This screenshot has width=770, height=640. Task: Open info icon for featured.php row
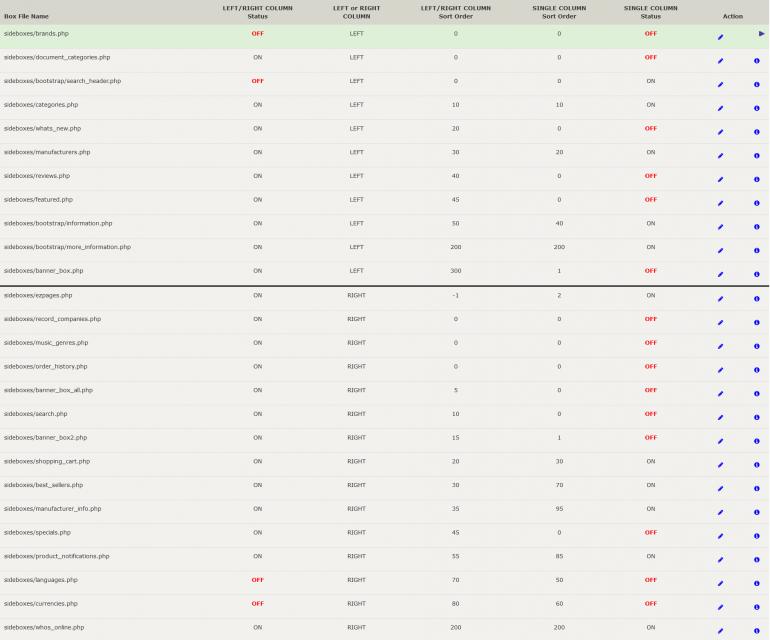pos(757,203)
